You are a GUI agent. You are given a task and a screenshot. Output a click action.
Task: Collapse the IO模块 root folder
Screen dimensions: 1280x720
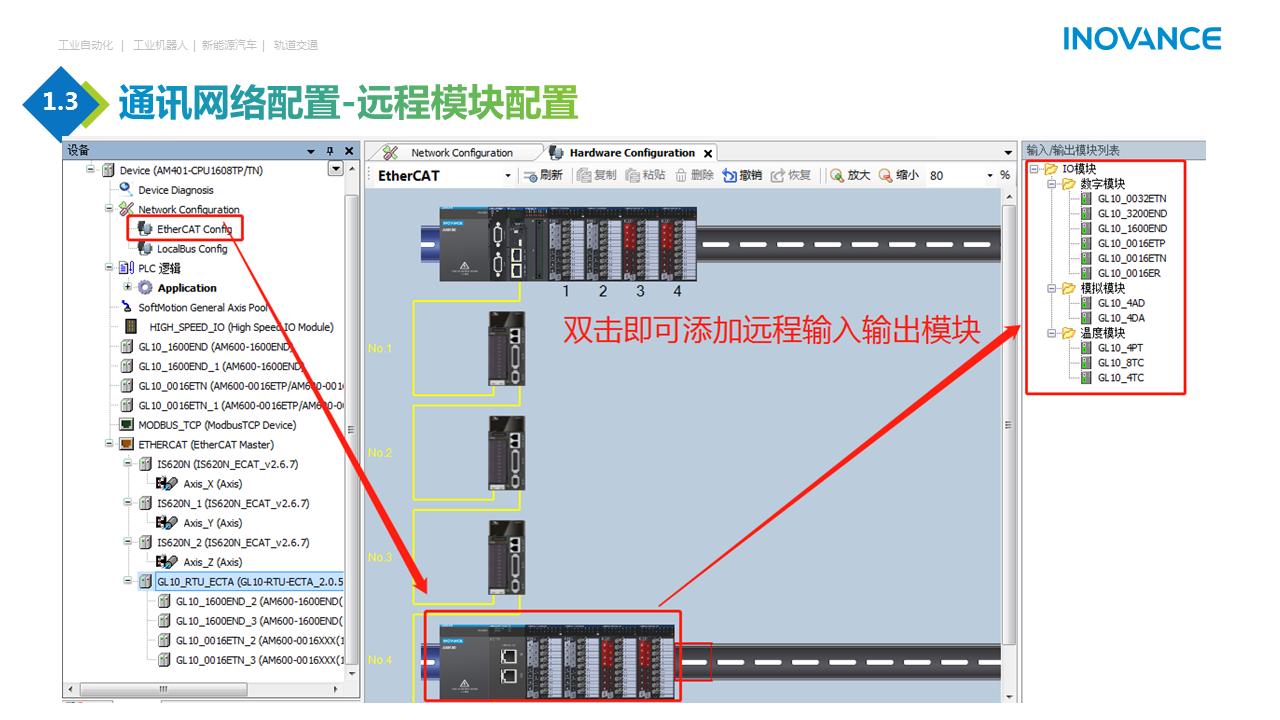point(1034,168)
